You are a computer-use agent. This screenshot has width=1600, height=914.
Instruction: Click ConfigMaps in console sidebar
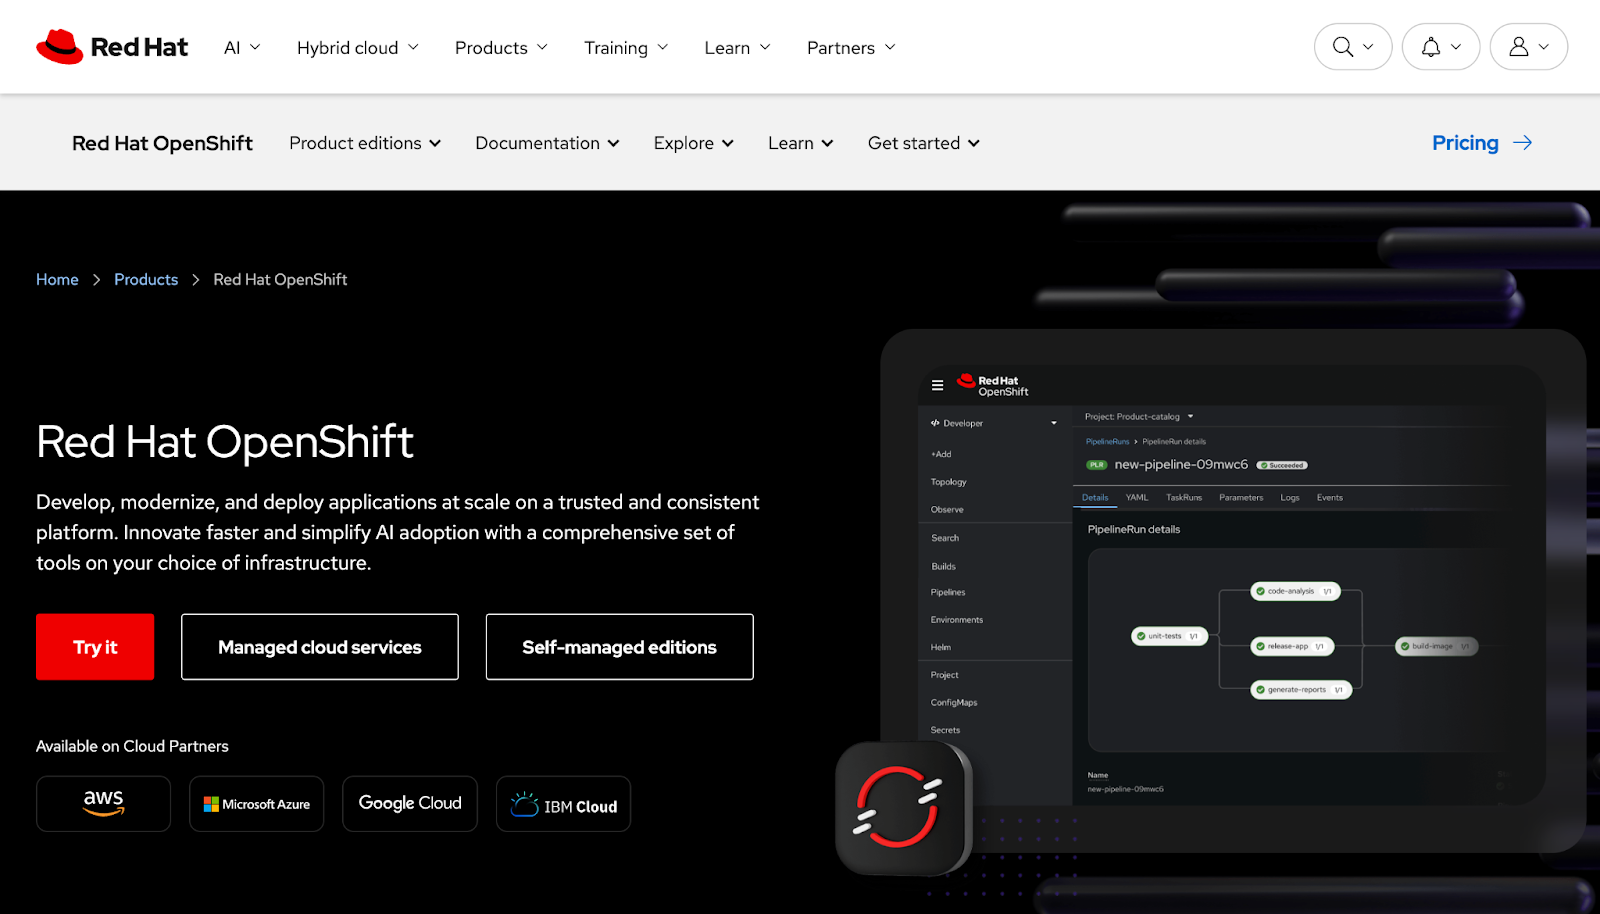954,703
